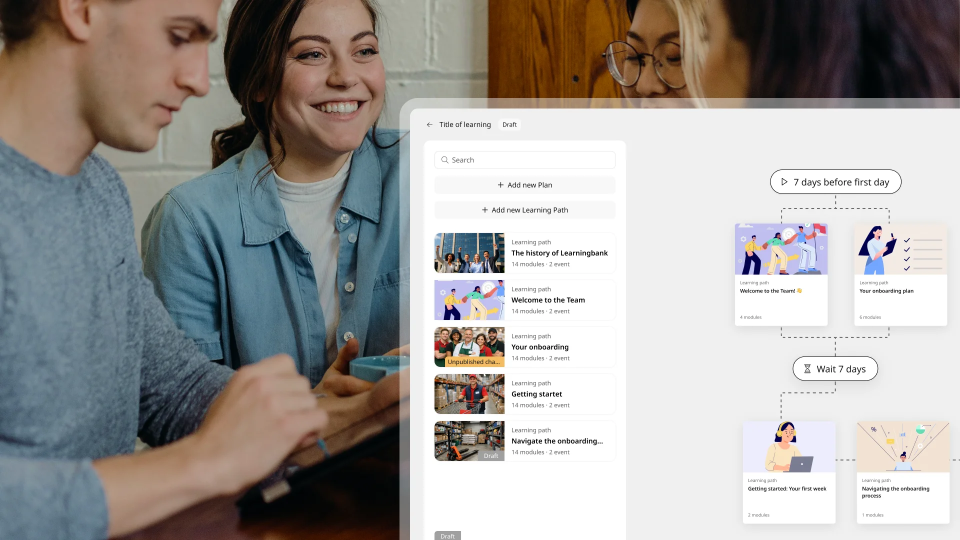
Task: Click the Title of learning heading text
Action: pyautogui.click(x=465, y=125)
